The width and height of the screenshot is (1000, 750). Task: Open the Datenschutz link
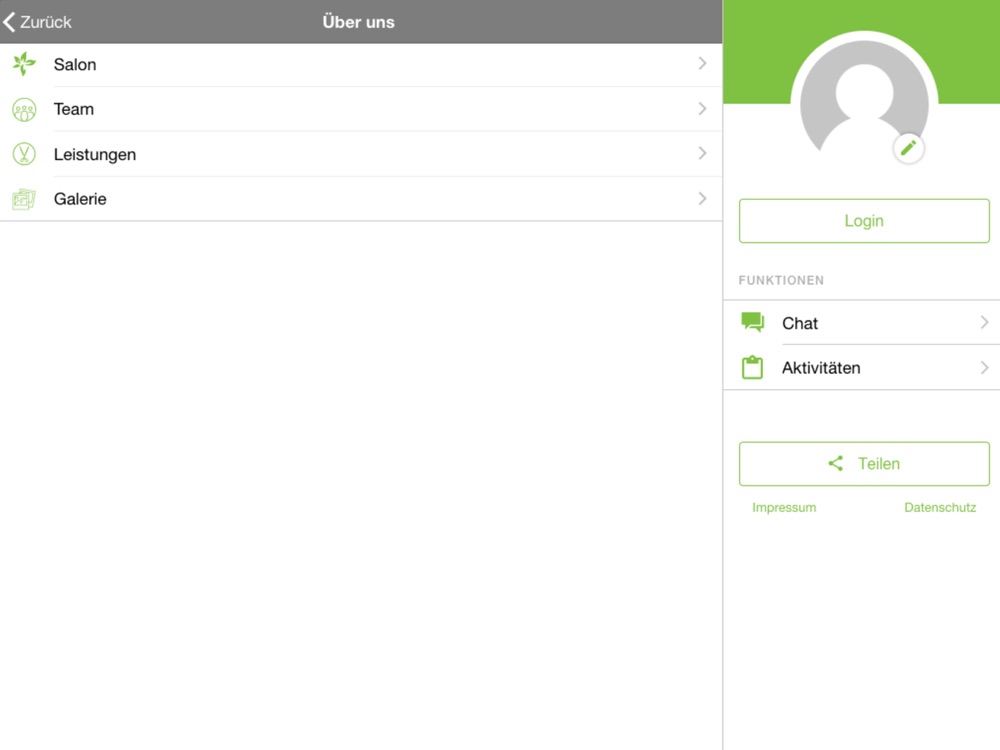940,508
